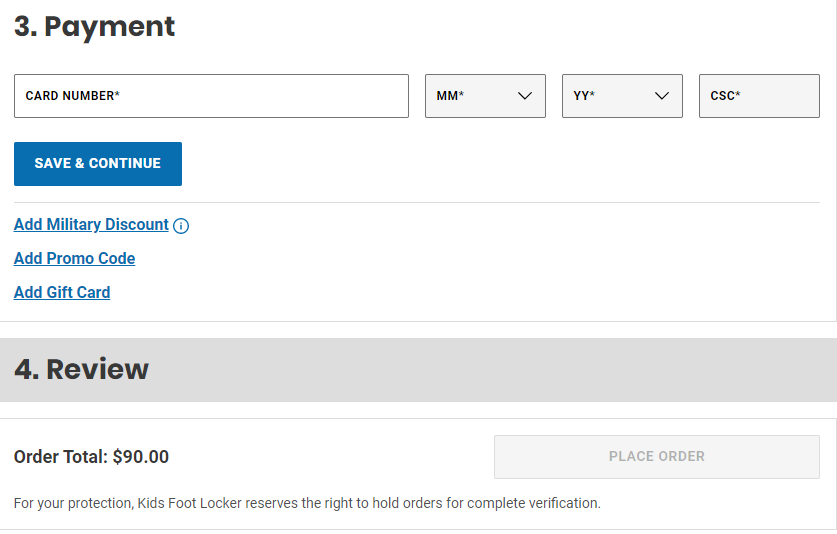Image resolution: width=837 pixels, height=534 pixels.
Task: Open the Add Military Discount link
Action: (91, 225)
